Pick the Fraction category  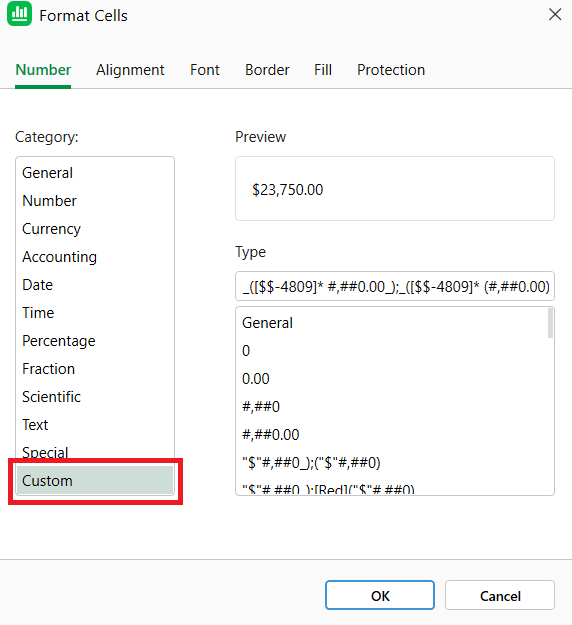point(95,369)
